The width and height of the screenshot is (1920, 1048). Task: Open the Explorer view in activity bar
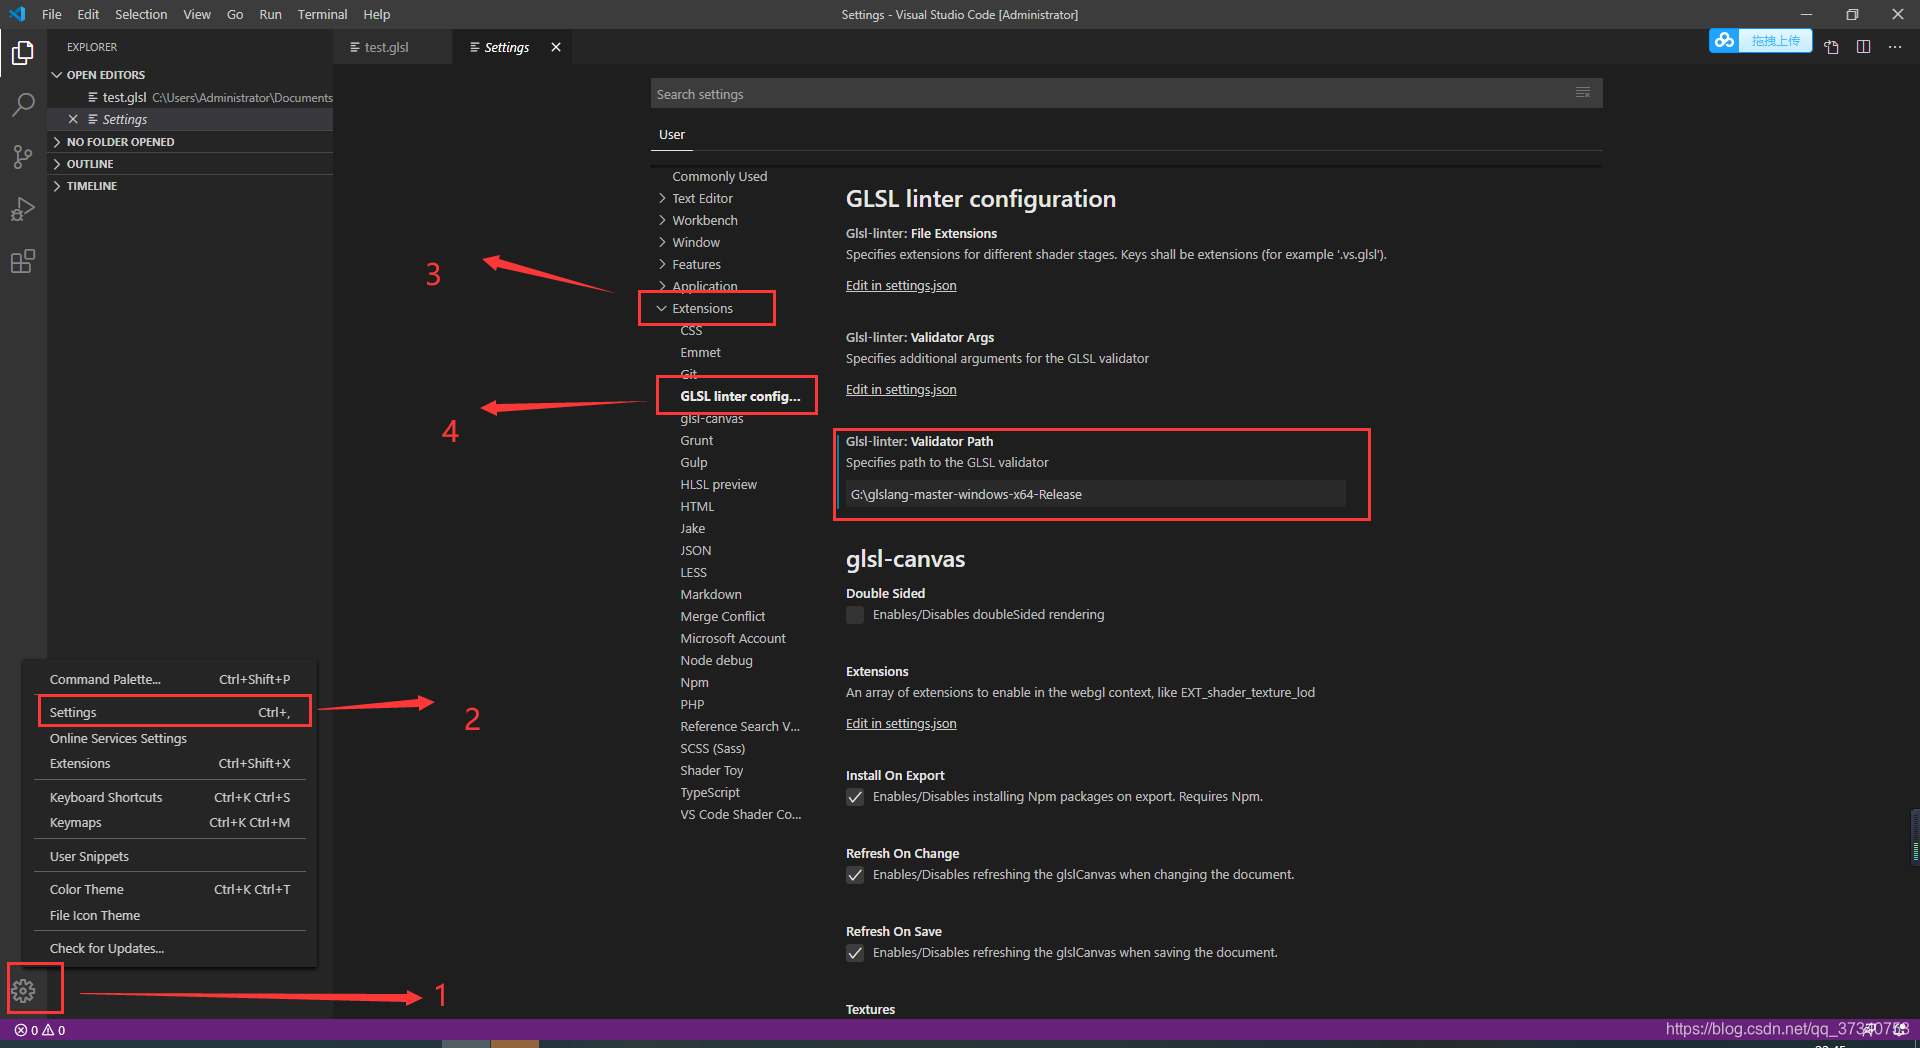coord(23,52)
